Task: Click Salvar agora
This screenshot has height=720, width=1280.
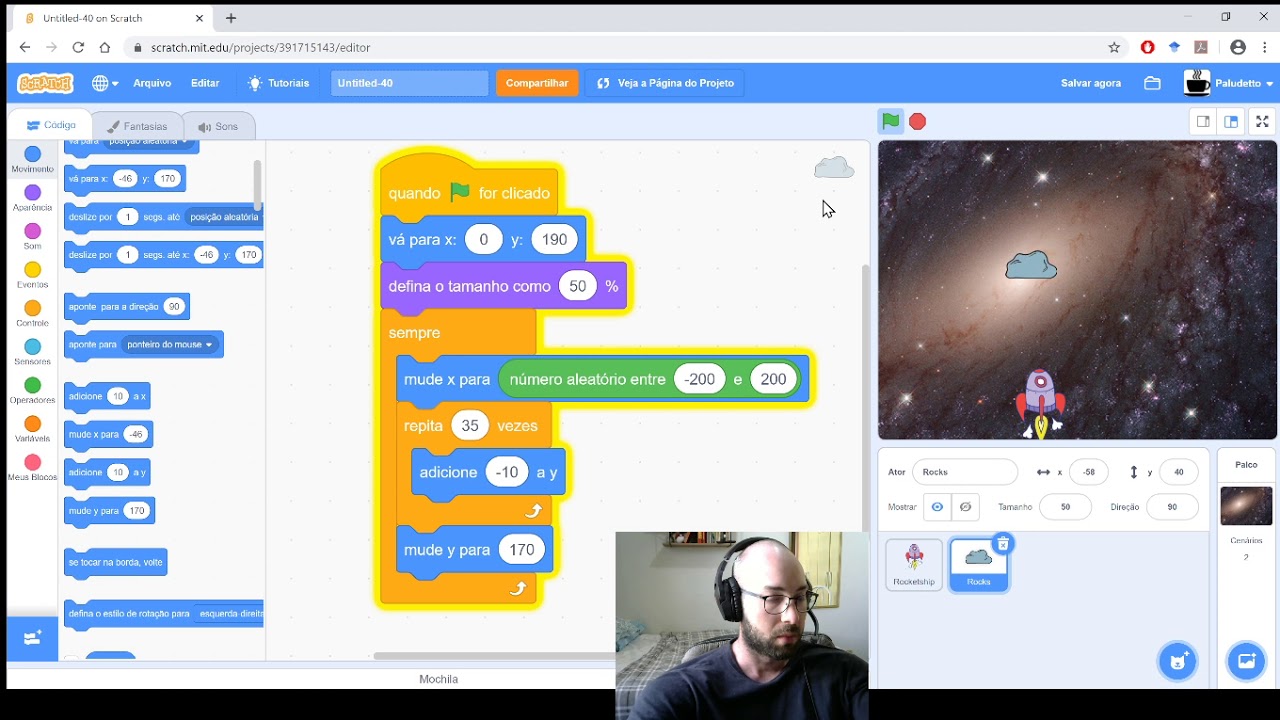Action: pyautogui.click(x=1091, y=83)
